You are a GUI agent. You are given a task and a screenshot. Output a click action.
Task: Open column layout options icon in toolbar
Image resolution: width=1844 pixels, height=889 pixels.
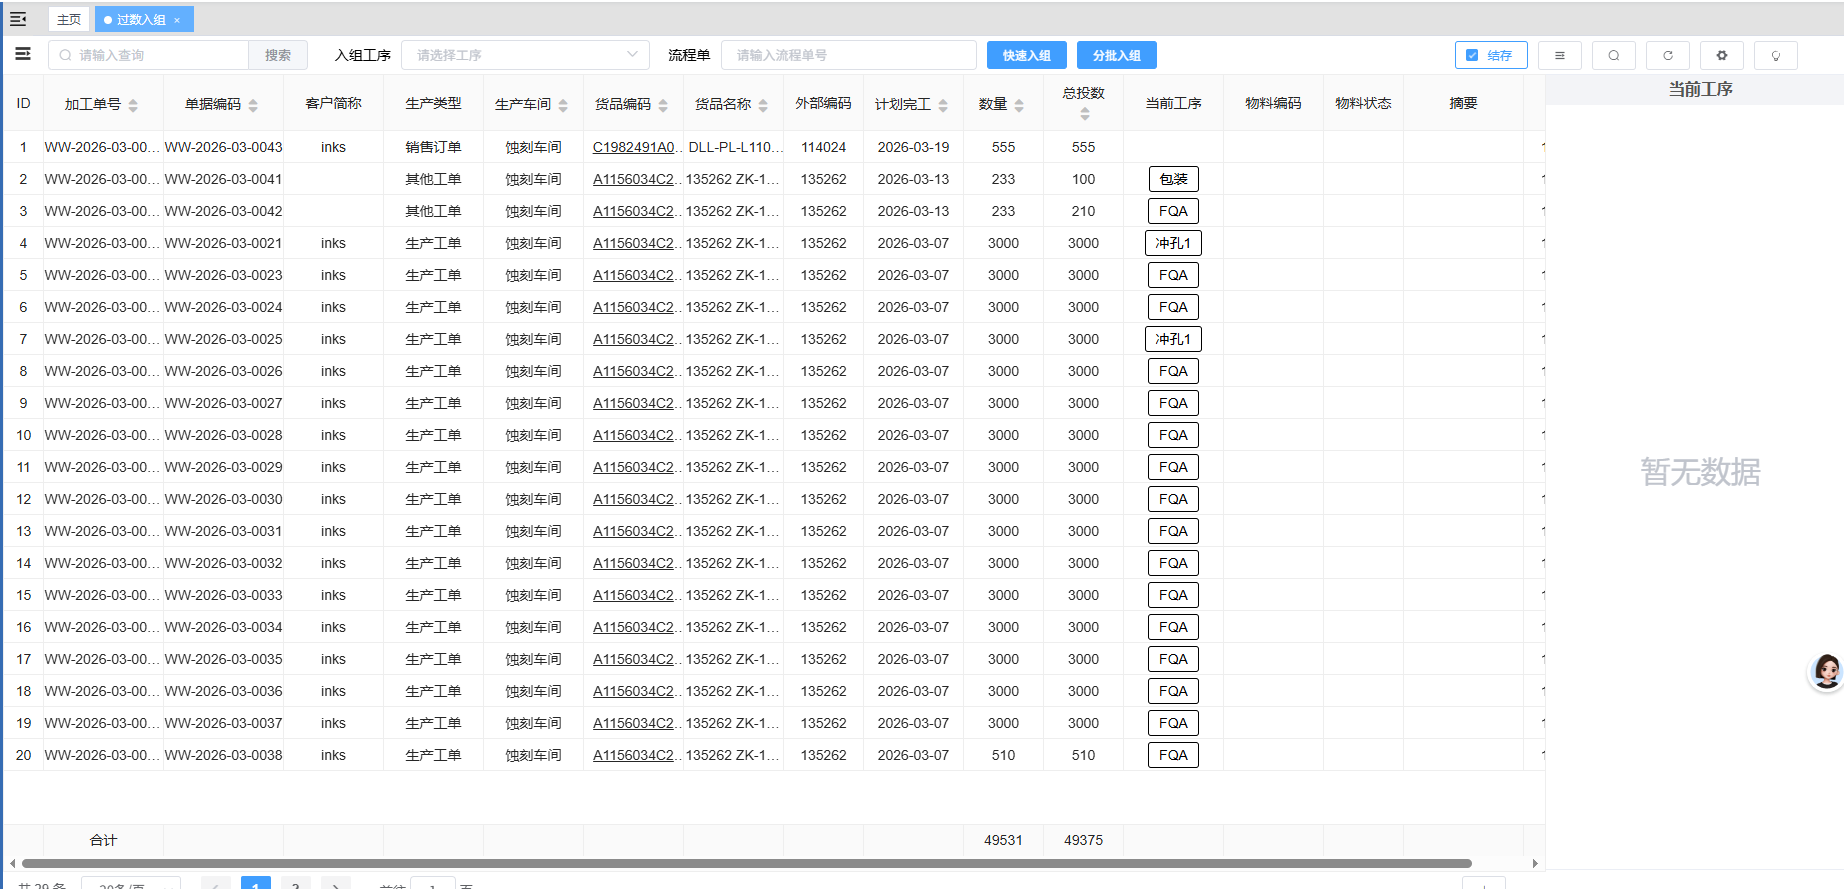click(x=1559, y=56)
